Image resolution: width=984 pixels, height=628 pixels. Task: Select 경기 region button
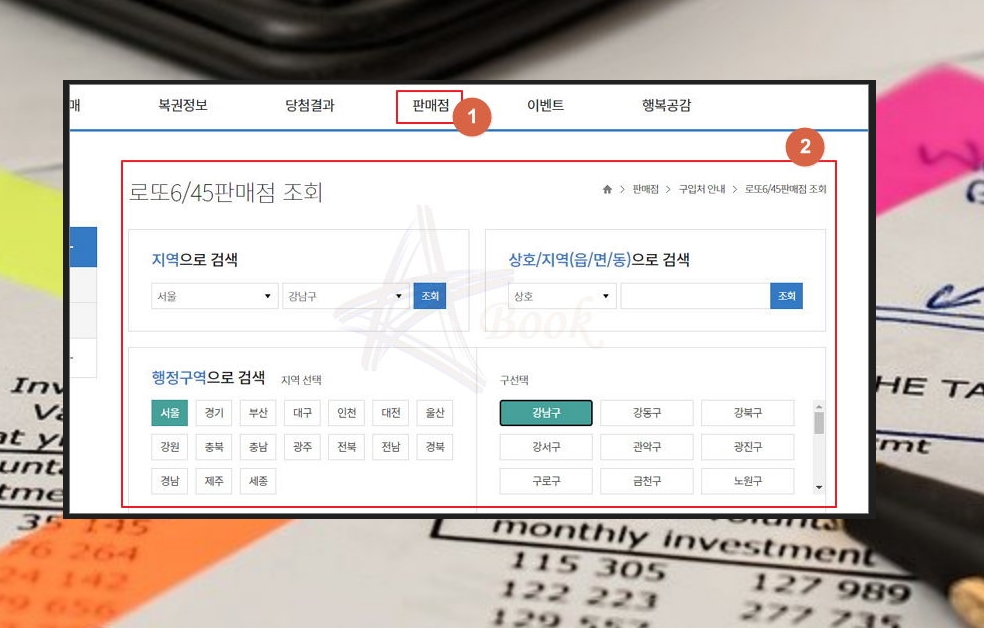pyautogui.click(x=214, y=413)
